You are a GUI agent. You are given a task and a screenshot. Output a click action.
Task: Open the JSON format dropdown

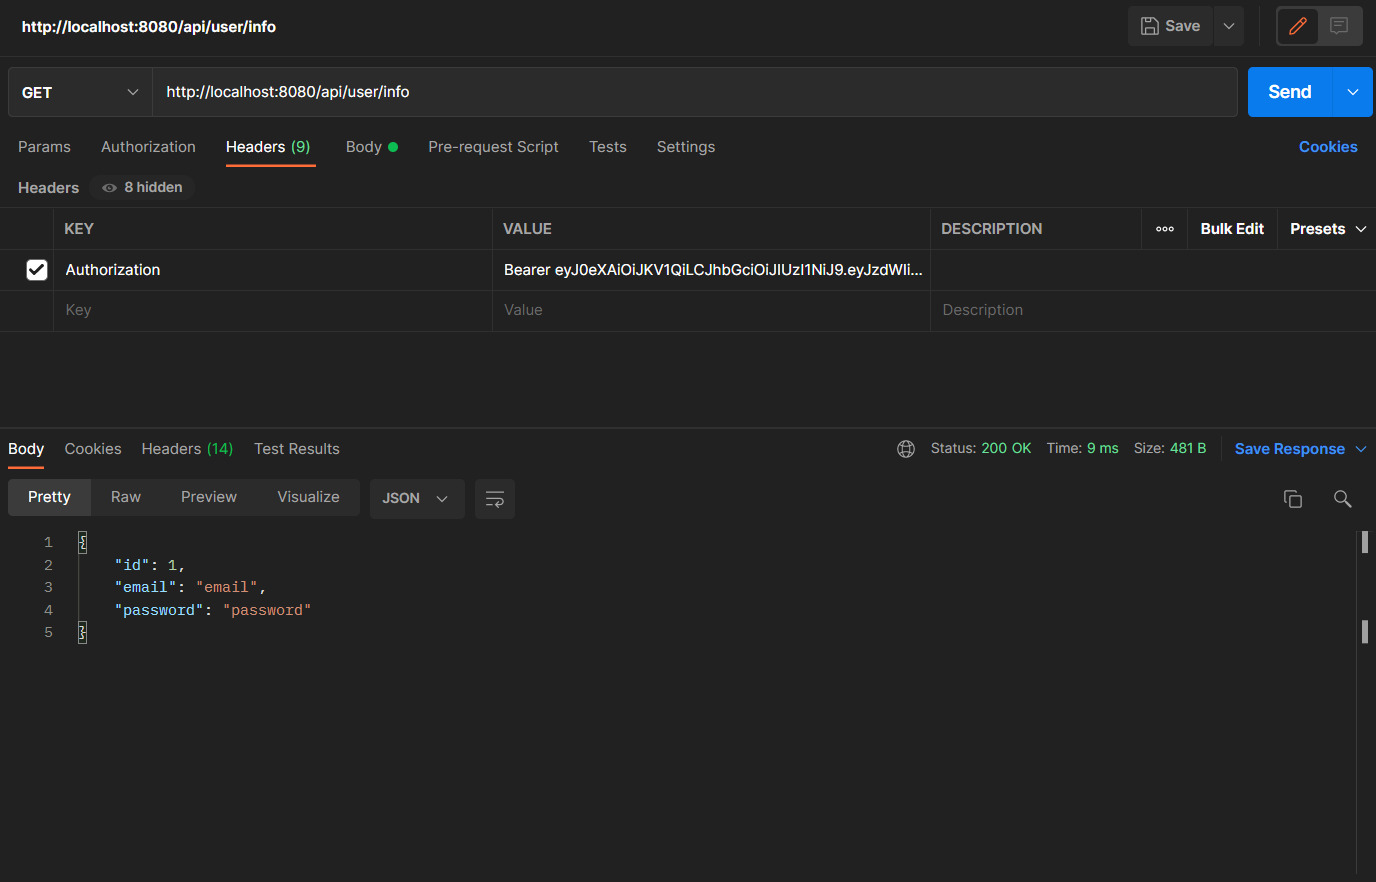point(417,498)
